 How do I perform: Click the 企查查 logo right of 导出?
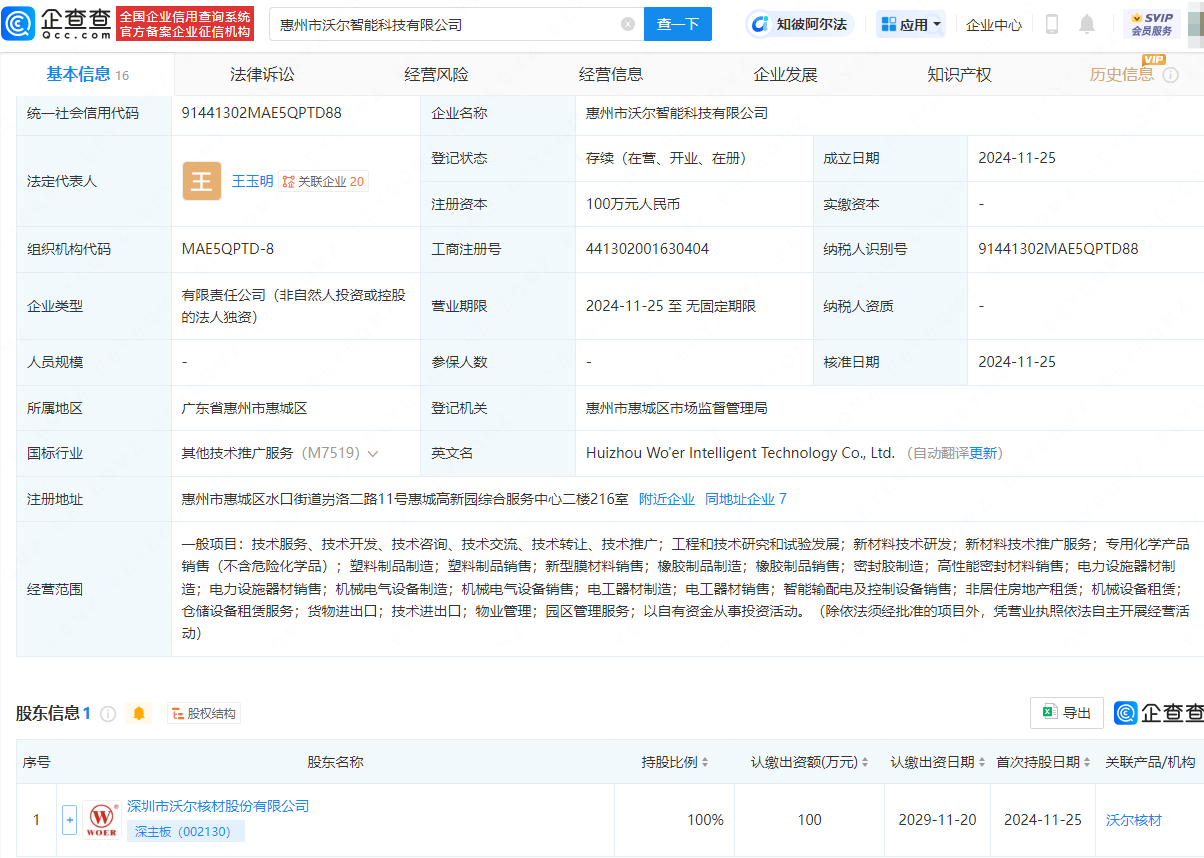(1158, 713)
